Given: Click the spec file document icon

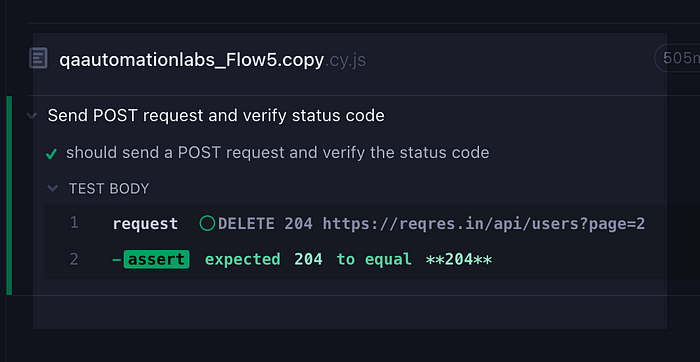Looking at the screenshot, I should 38,58.
